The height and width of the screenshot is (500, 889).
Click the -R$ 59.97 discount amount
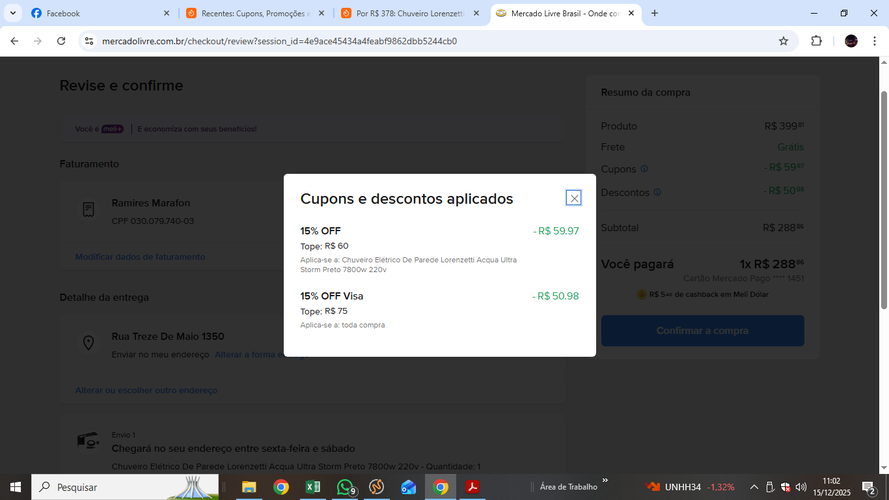click(x=556, y=231)
